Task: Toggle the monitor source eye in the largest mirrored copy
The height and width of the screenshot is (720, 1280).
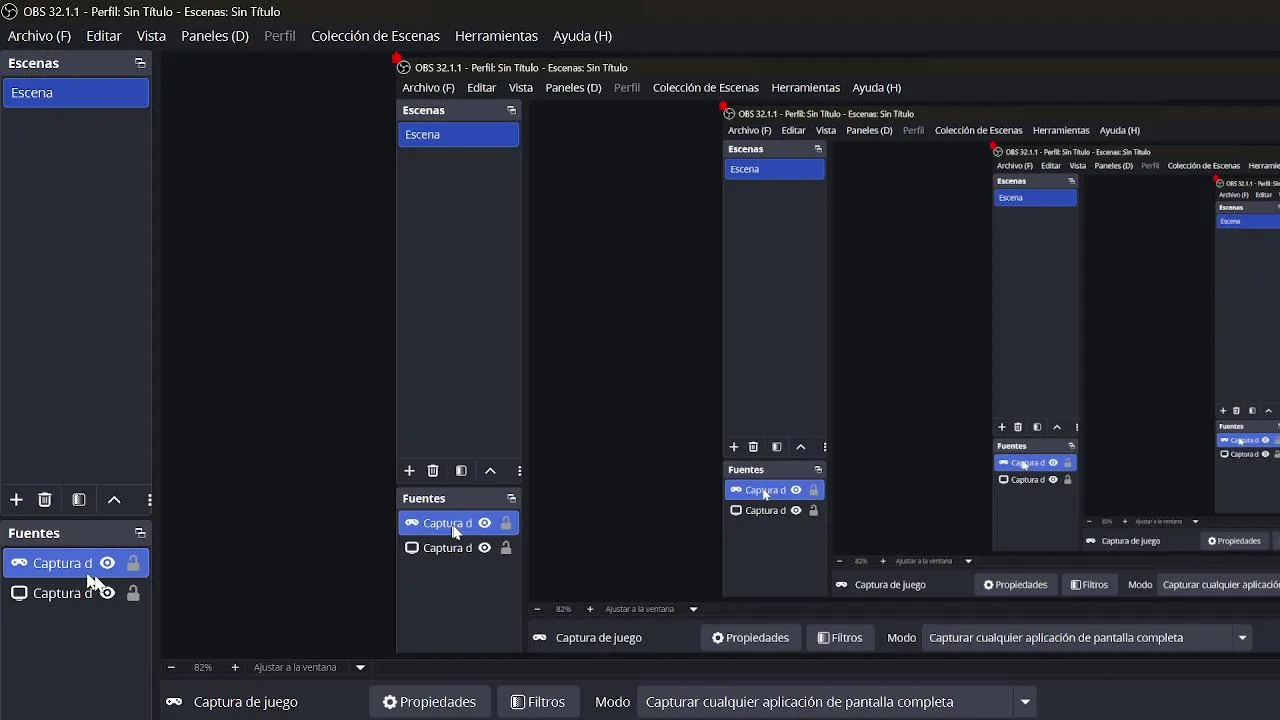Action: [484, 548]
